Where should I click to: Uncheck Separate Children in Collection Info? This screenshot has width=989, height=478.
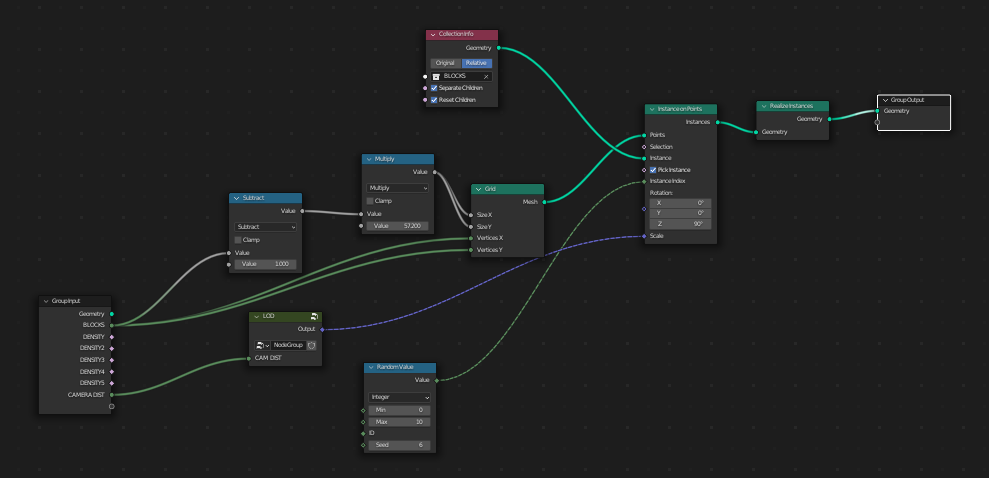[434, 88]
